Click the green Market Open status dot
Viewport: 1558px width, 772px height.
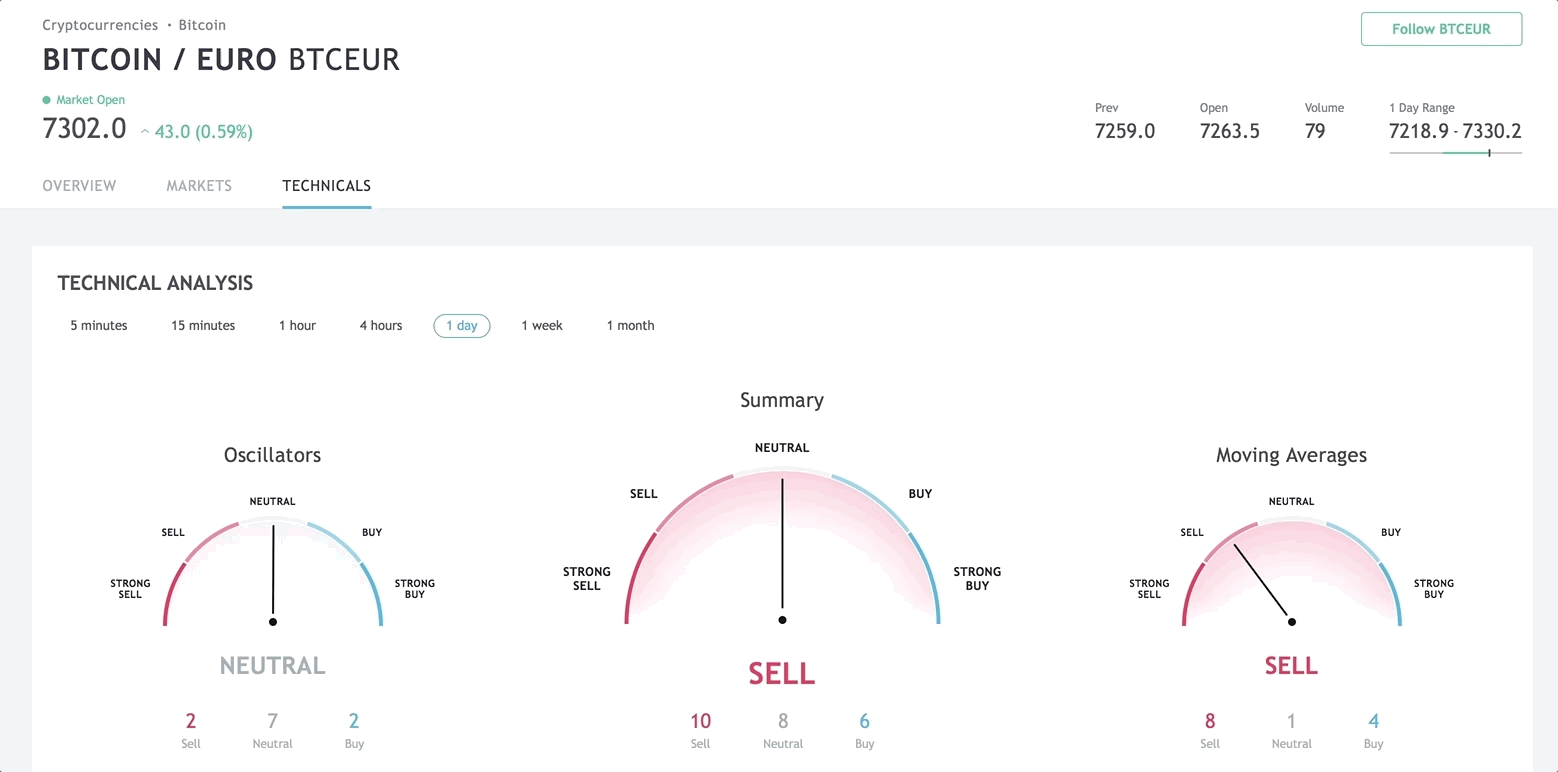click(46, 100)
